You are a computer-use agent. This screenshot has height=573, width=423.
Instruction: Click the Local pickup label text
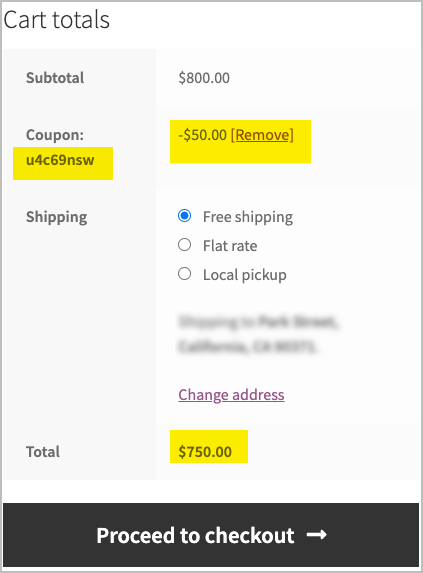click(x=245, y=275)
